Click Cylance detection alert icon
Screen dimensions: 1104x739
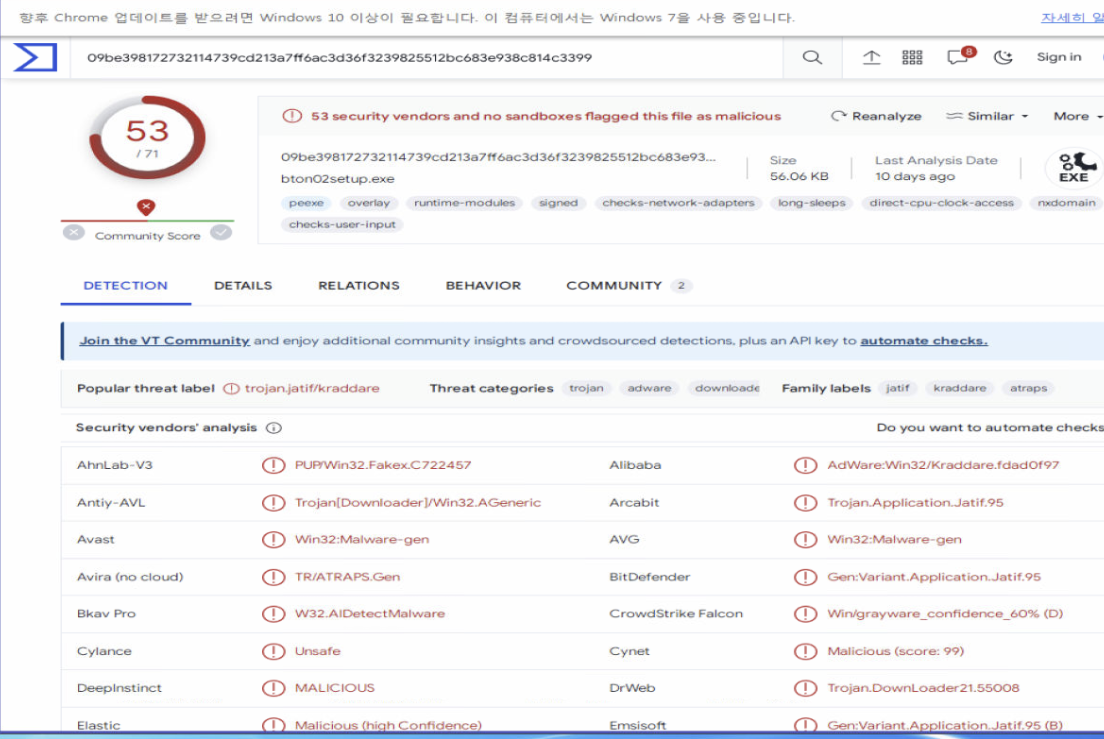click(273, 651)
